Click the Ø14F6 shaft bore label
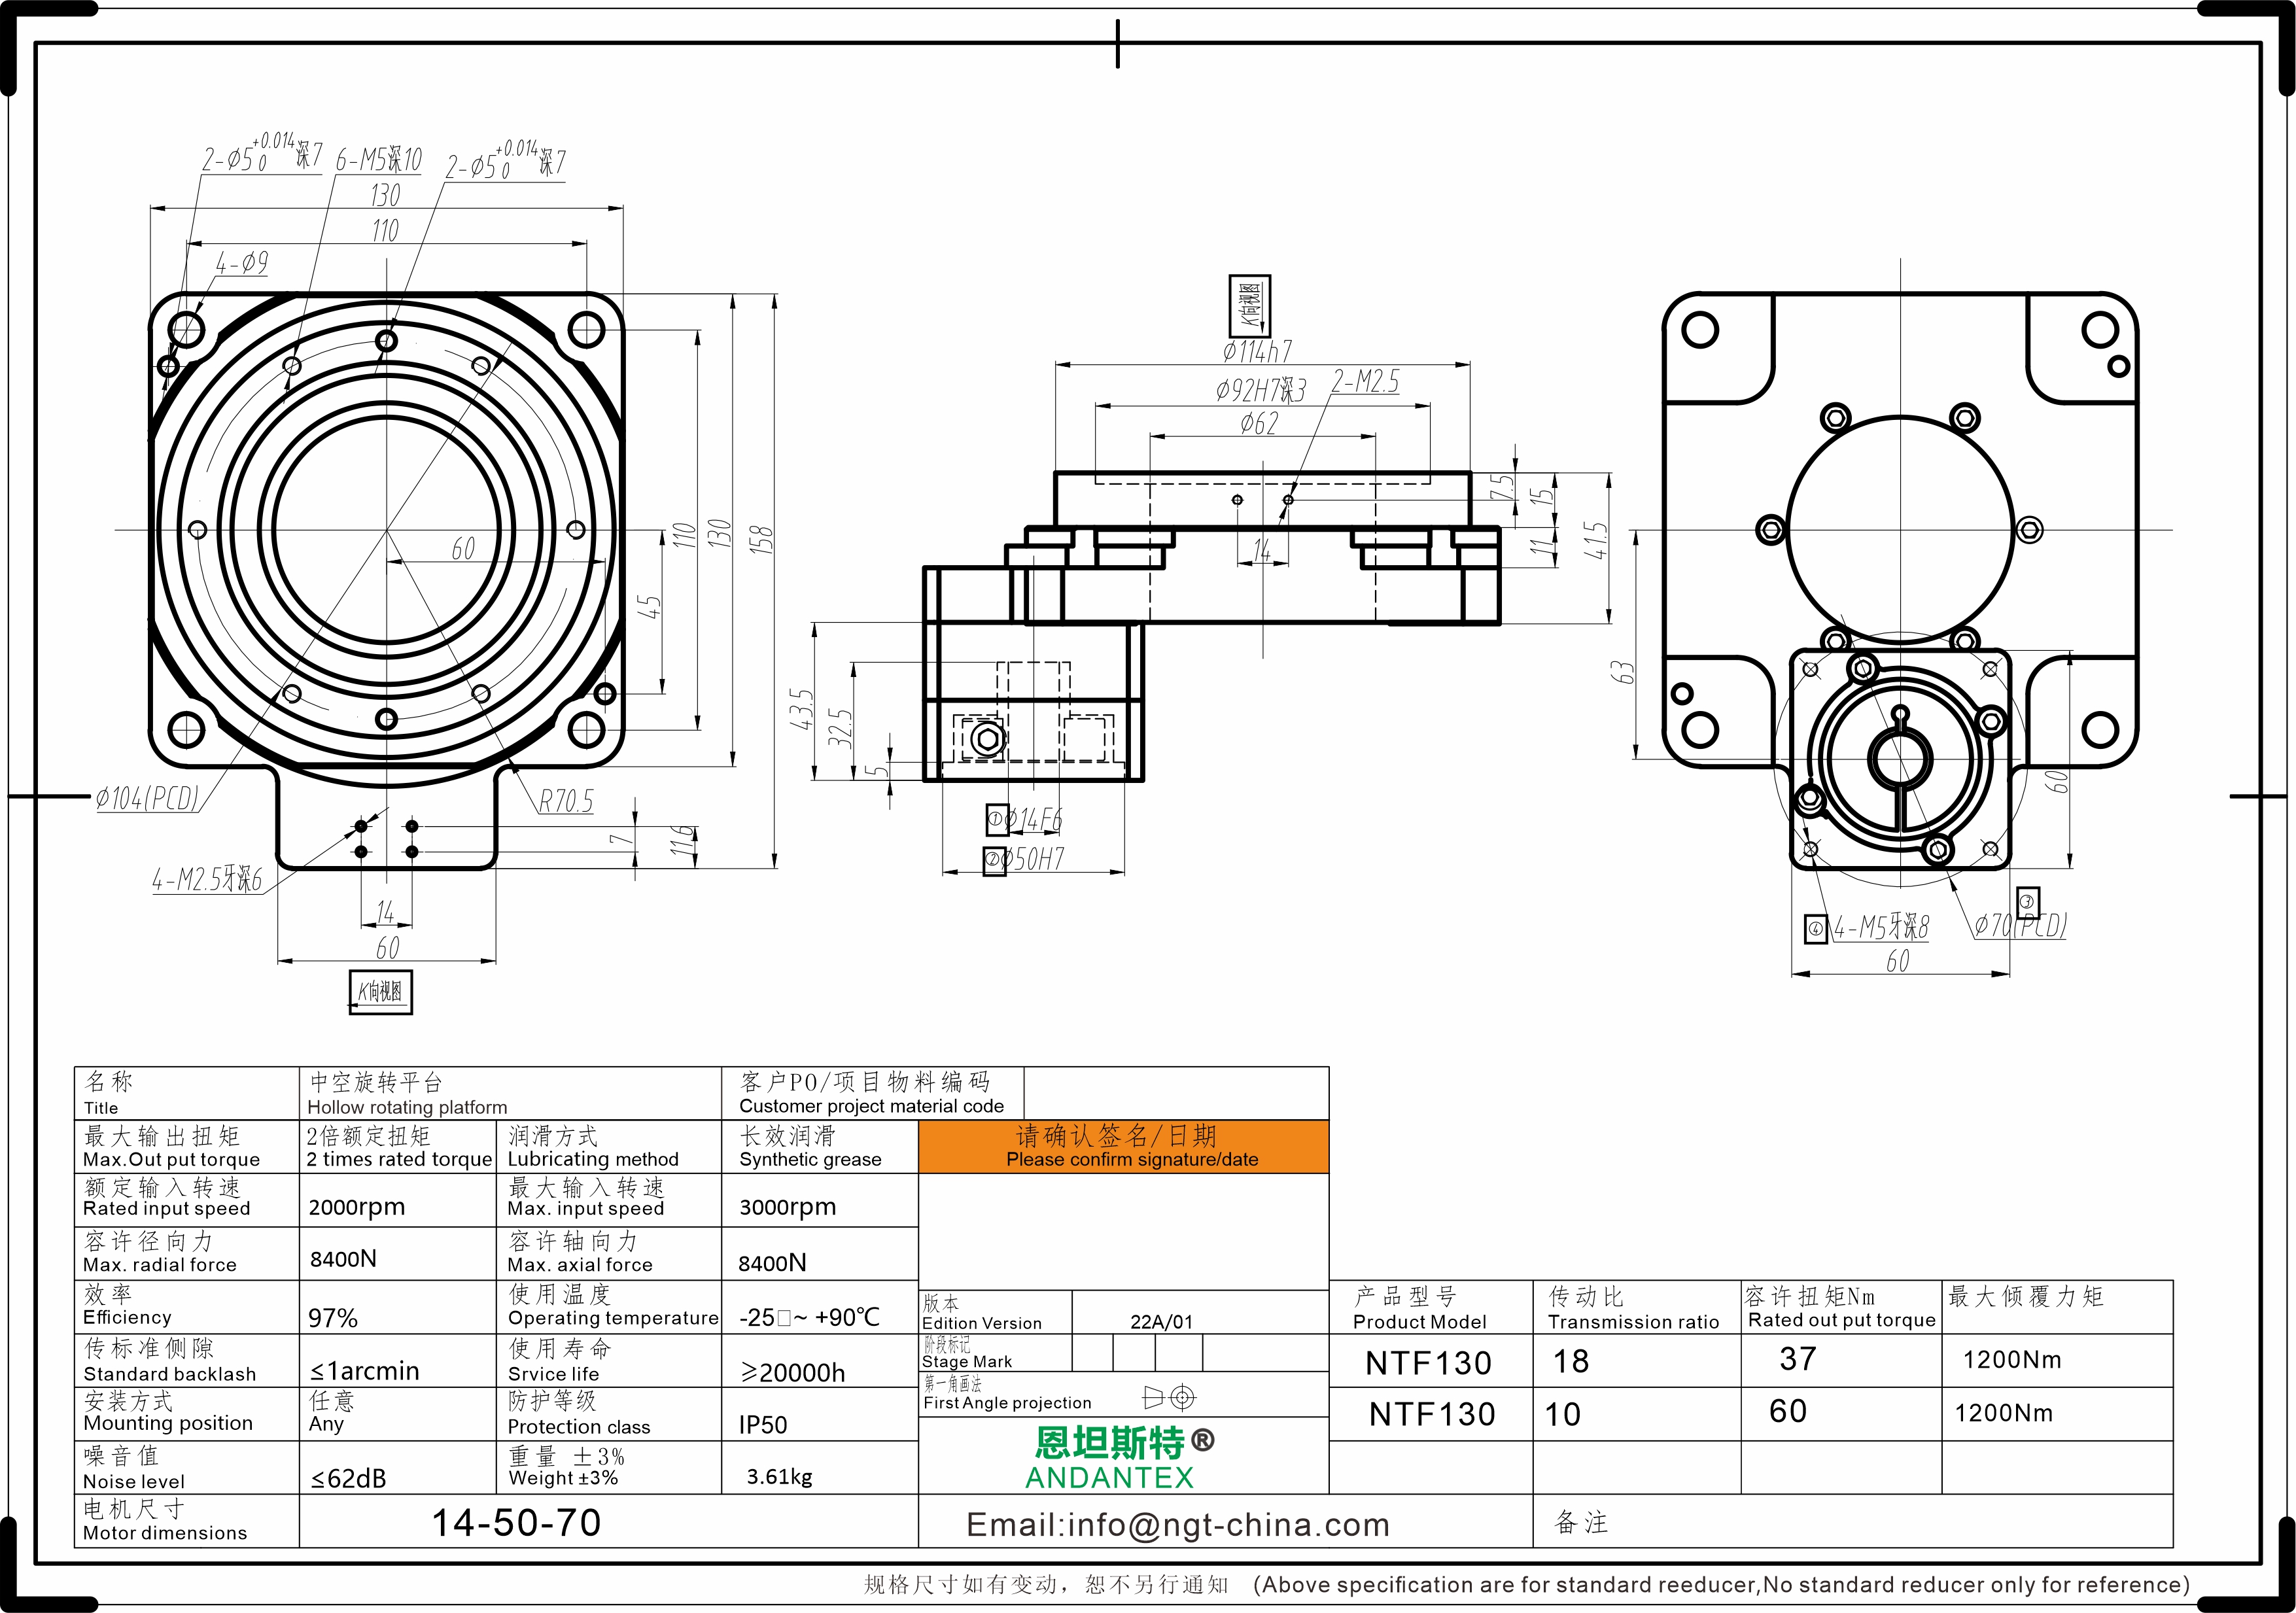 click(x=1033, y=820)
